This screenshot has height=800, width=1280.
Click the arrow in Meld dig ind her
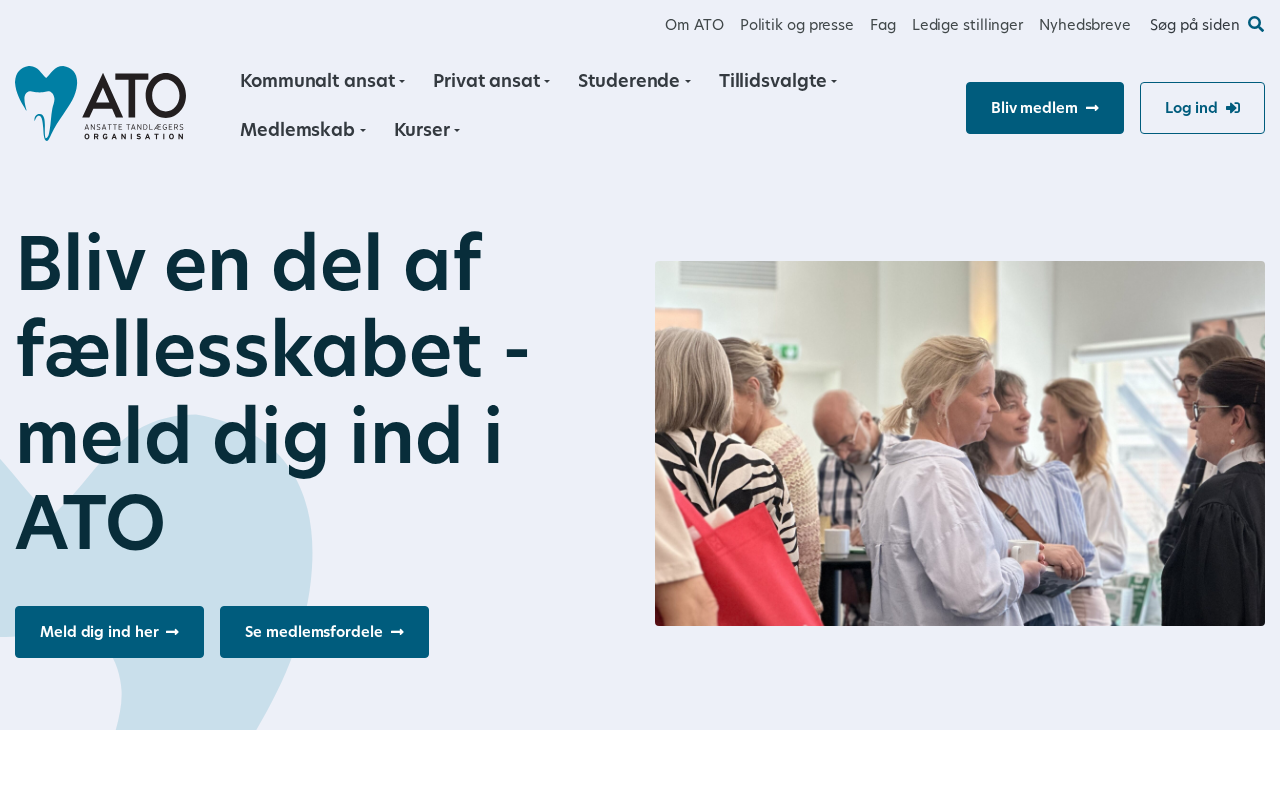click(172, 632)
